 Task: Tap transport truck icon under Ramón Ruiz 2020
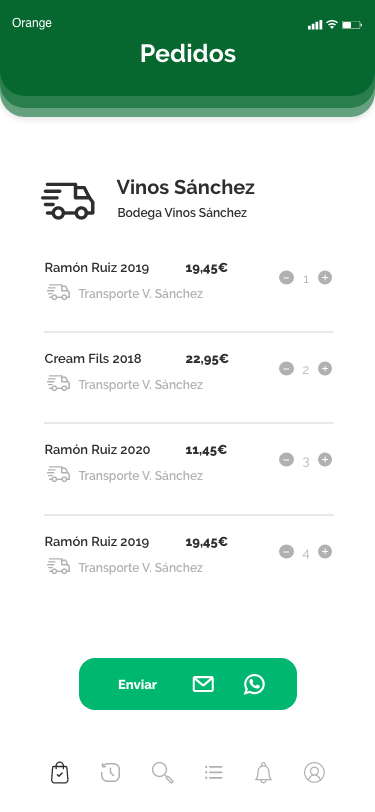tap(59, 474)
